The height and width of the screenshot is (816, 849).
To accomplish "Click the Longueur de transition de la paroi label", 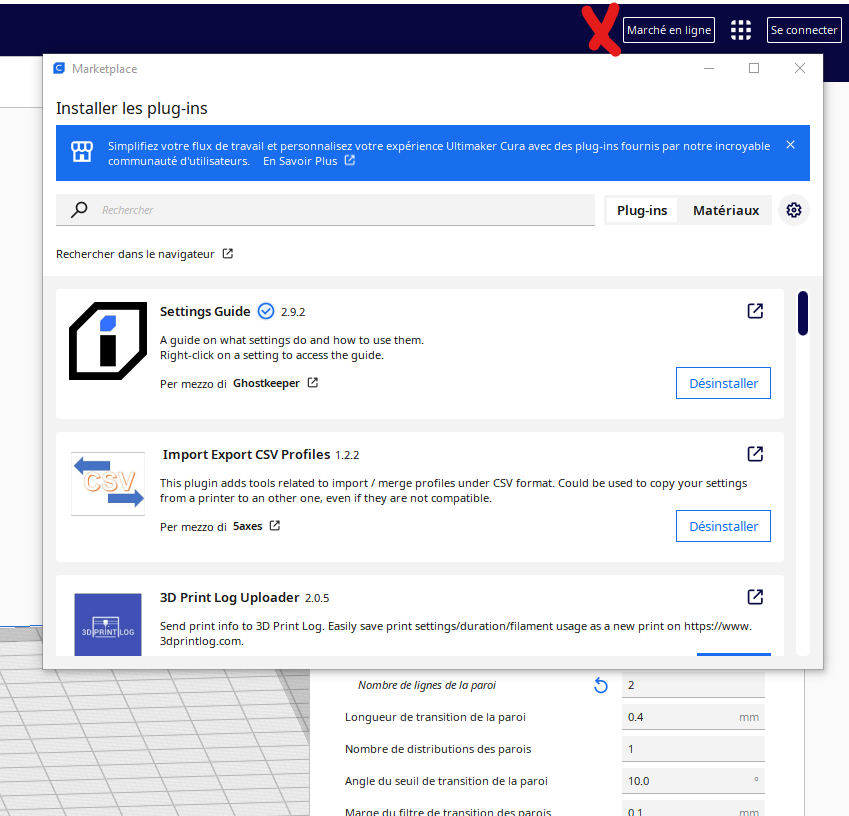I will click(x=435, y=717).
